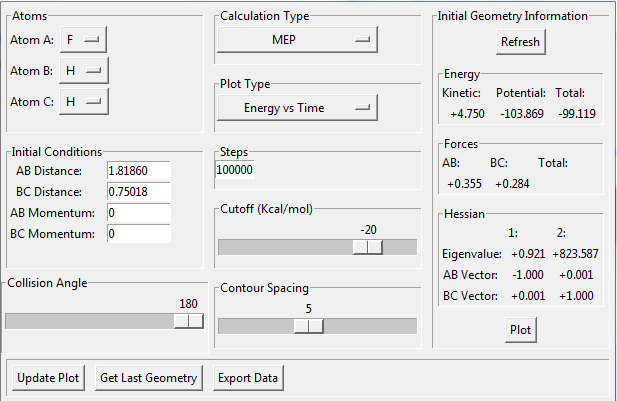Focus the BC Momentum field

point(138,234)
